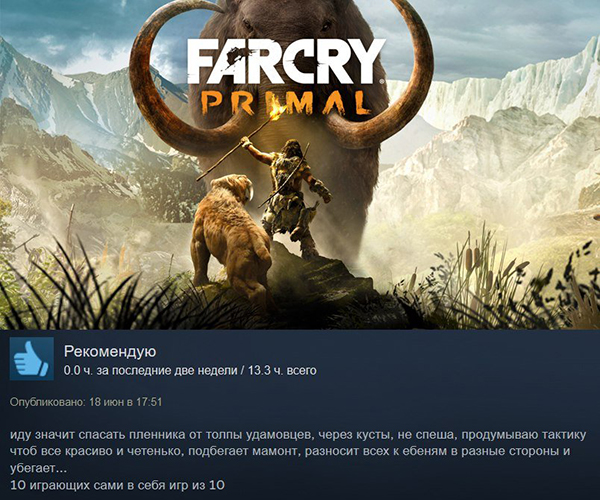The image size is (600, 500).
Task: Click the Рекомендую review heading
Action: click(x=110, y=351)
